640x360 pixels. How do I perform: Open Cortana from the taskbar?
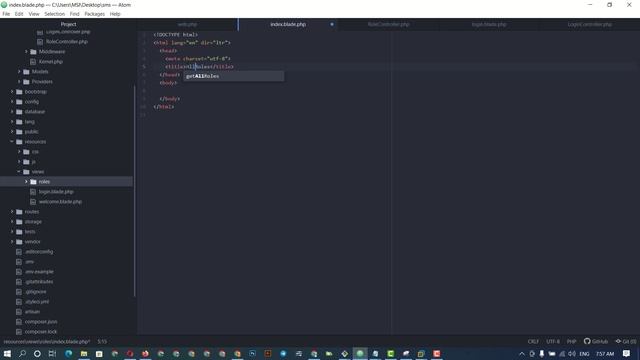[x=37, y=353]
